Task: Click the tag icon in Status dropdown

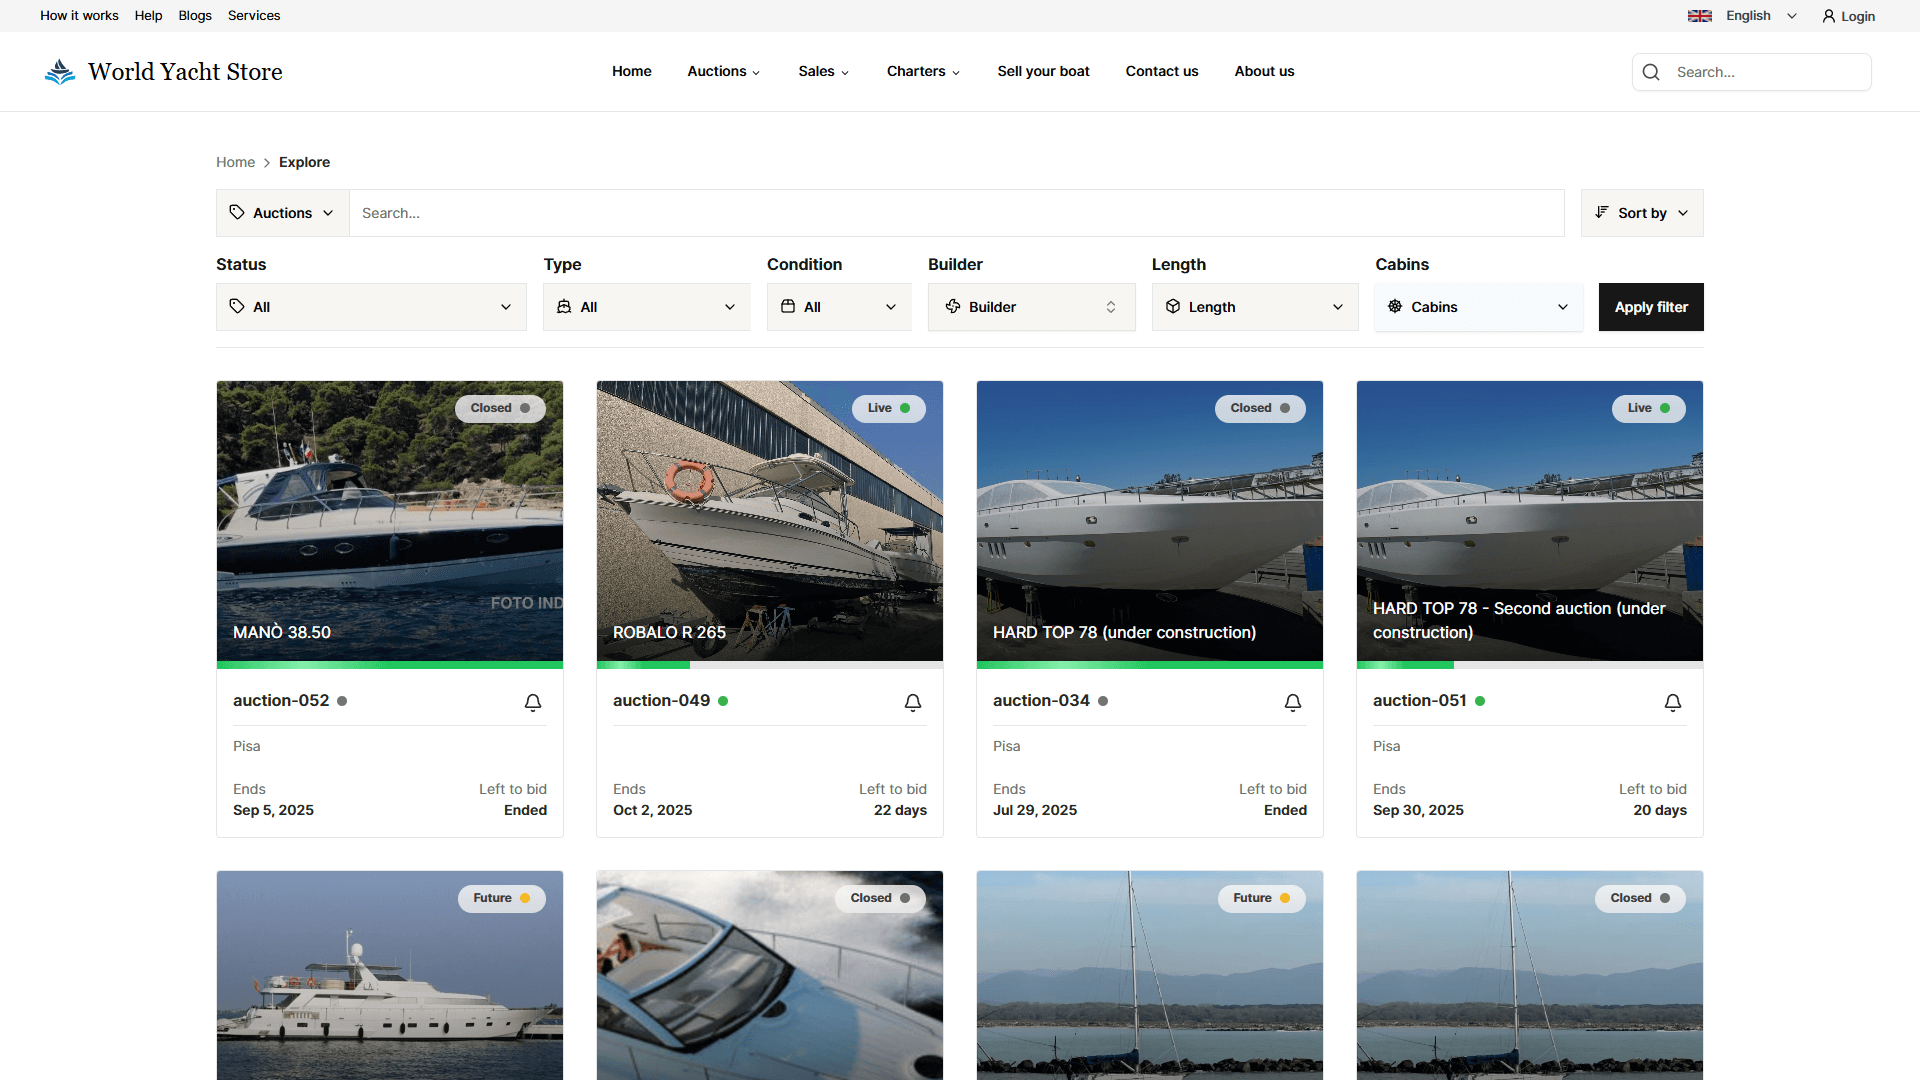Action: click(x=237, y=306)
